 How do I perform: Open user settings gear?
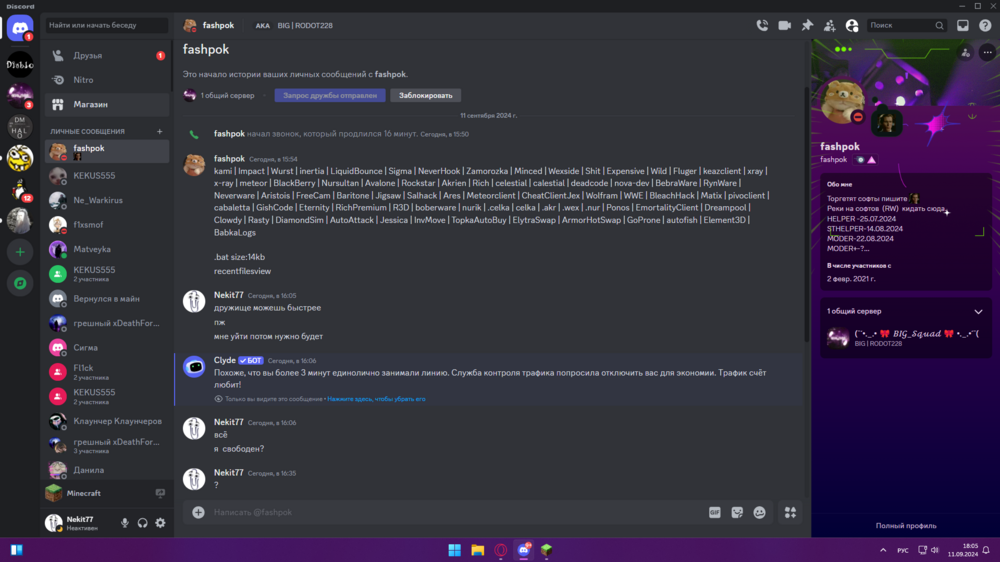161,523
